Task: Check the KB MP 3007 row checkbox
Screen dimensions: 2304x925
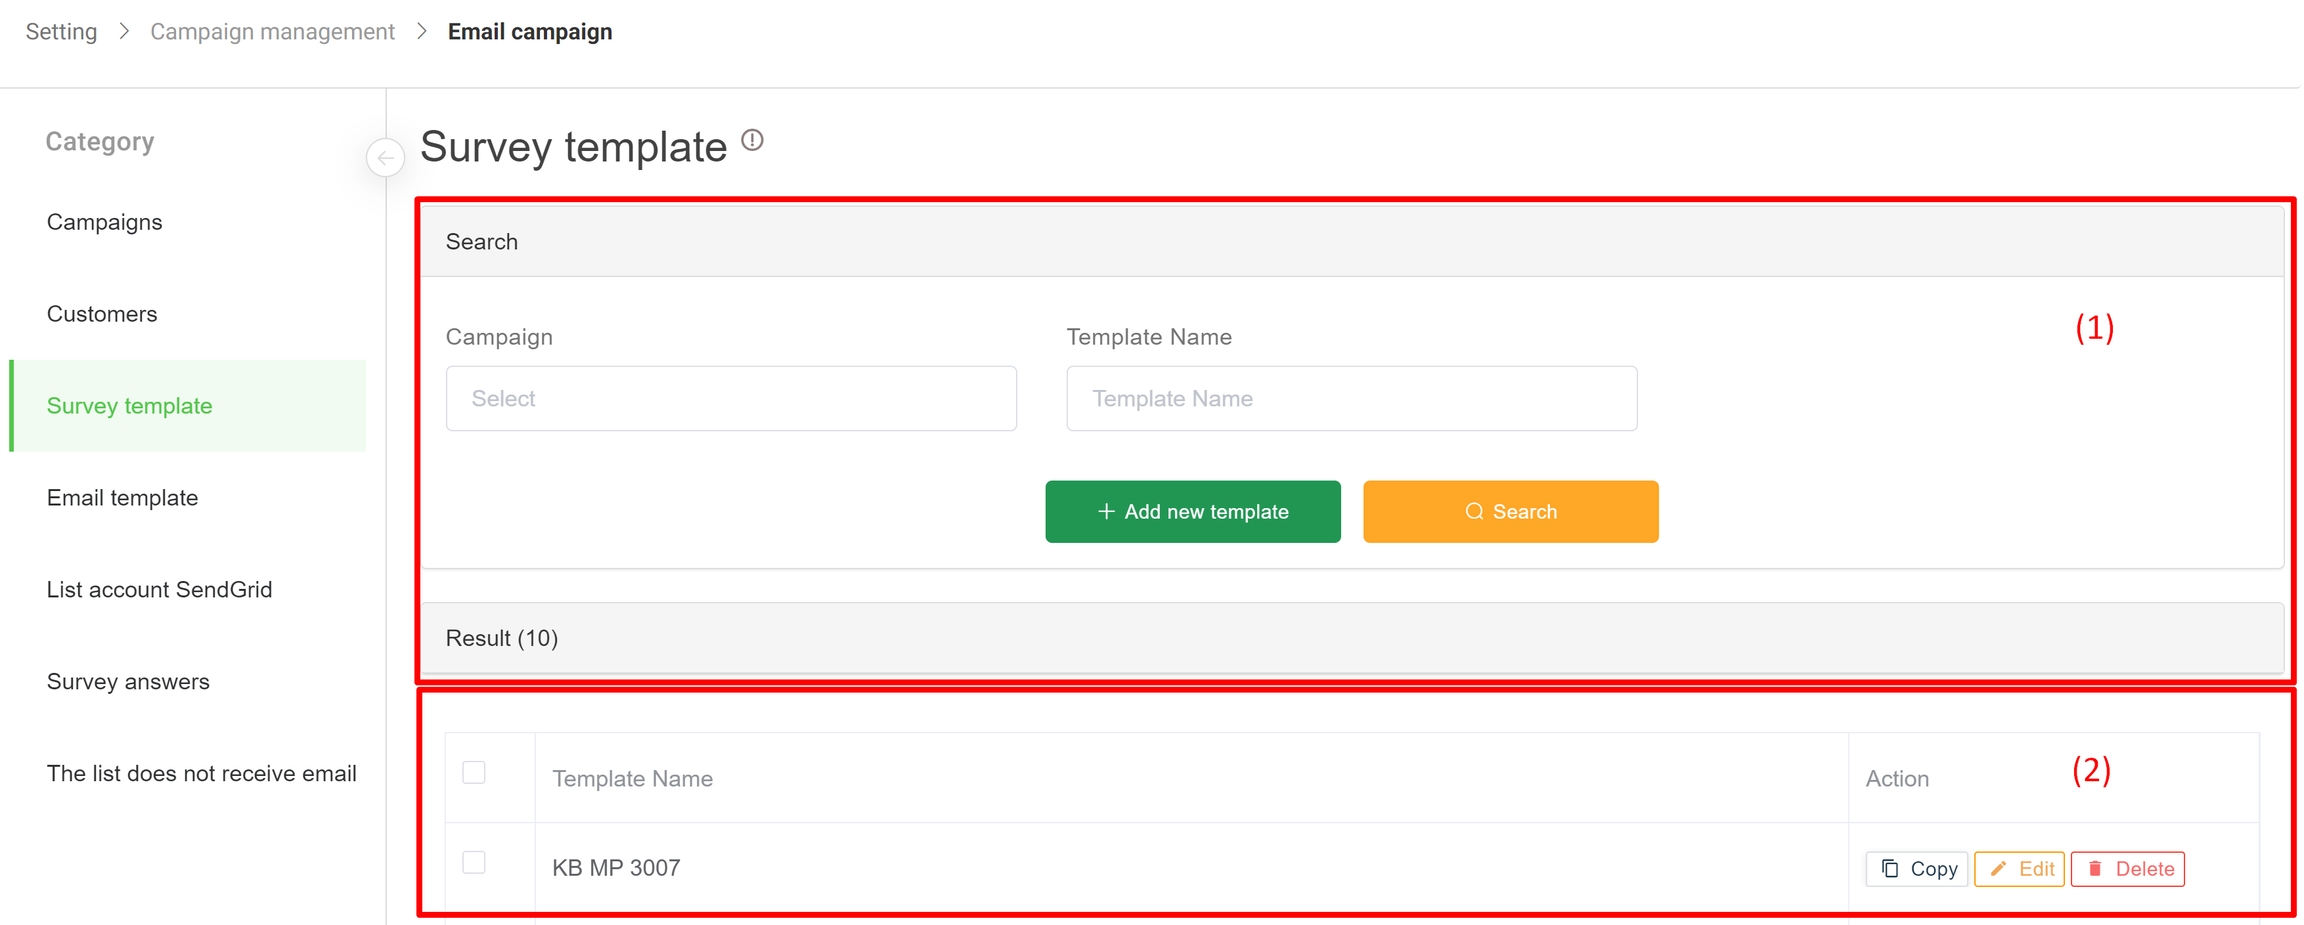Action: (474, 863)
